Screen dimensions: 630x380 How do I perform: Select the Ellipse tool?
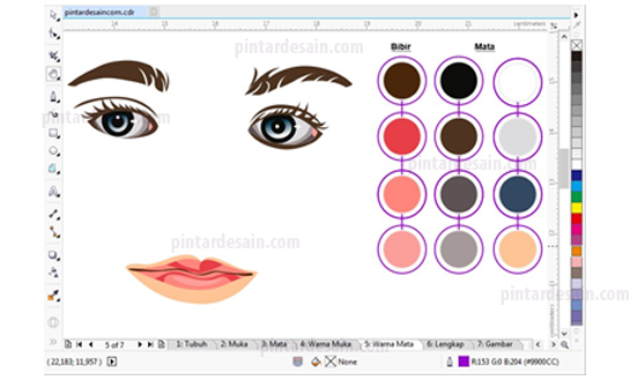coord(53,151)
